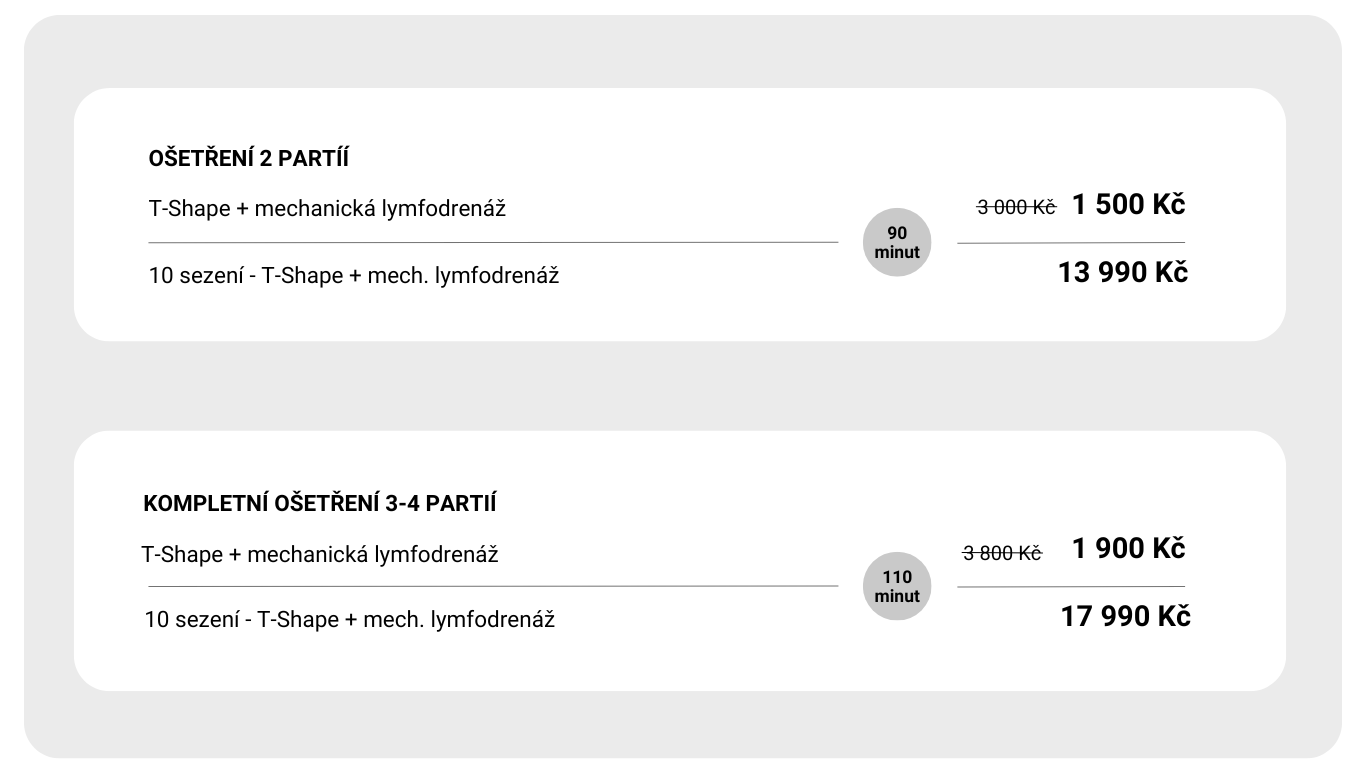Click the "90 minut" duration badge
Viewport: 1366px width, 768px height.
(x=897, y=242)
